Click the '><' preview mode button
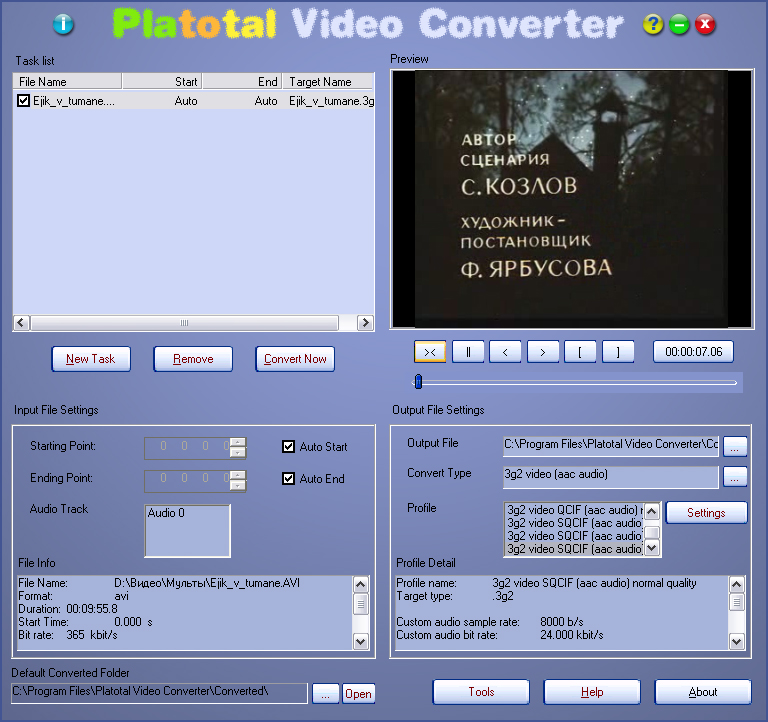This screenshot has width=768, height=722. tap(430, 352)
